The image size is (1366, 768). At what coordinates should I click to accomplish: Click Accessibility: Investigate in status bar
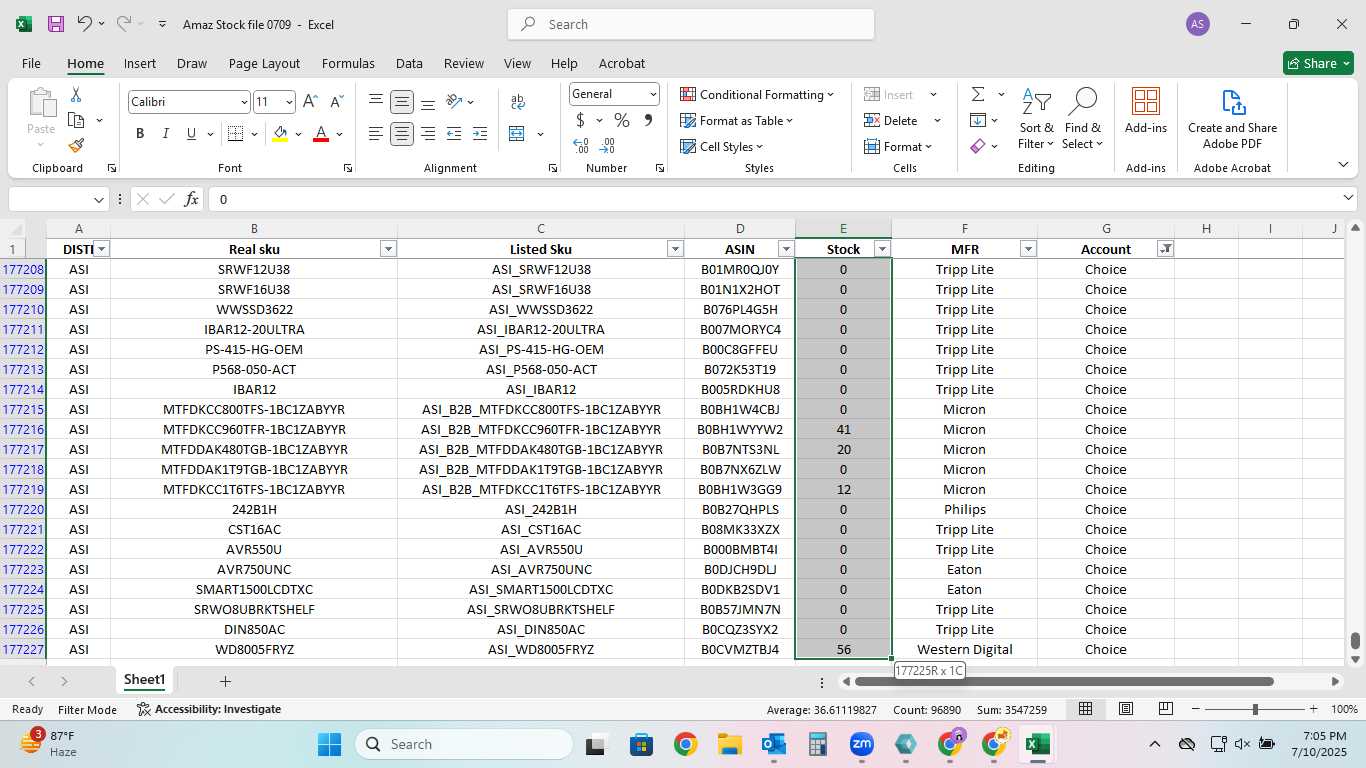point(209,709)
